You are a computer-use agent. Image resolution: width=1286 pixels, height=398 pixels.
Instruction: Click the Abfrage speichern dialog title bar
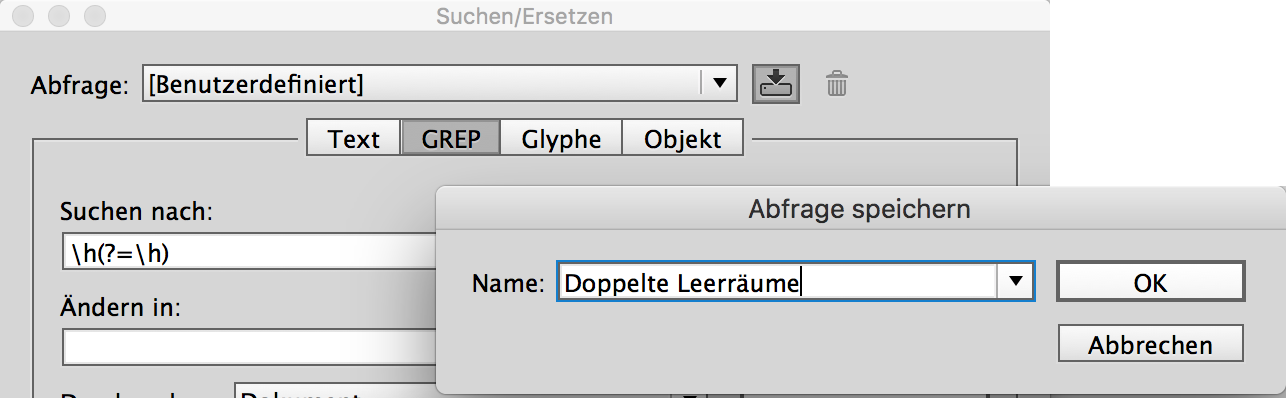click(860, 209)
